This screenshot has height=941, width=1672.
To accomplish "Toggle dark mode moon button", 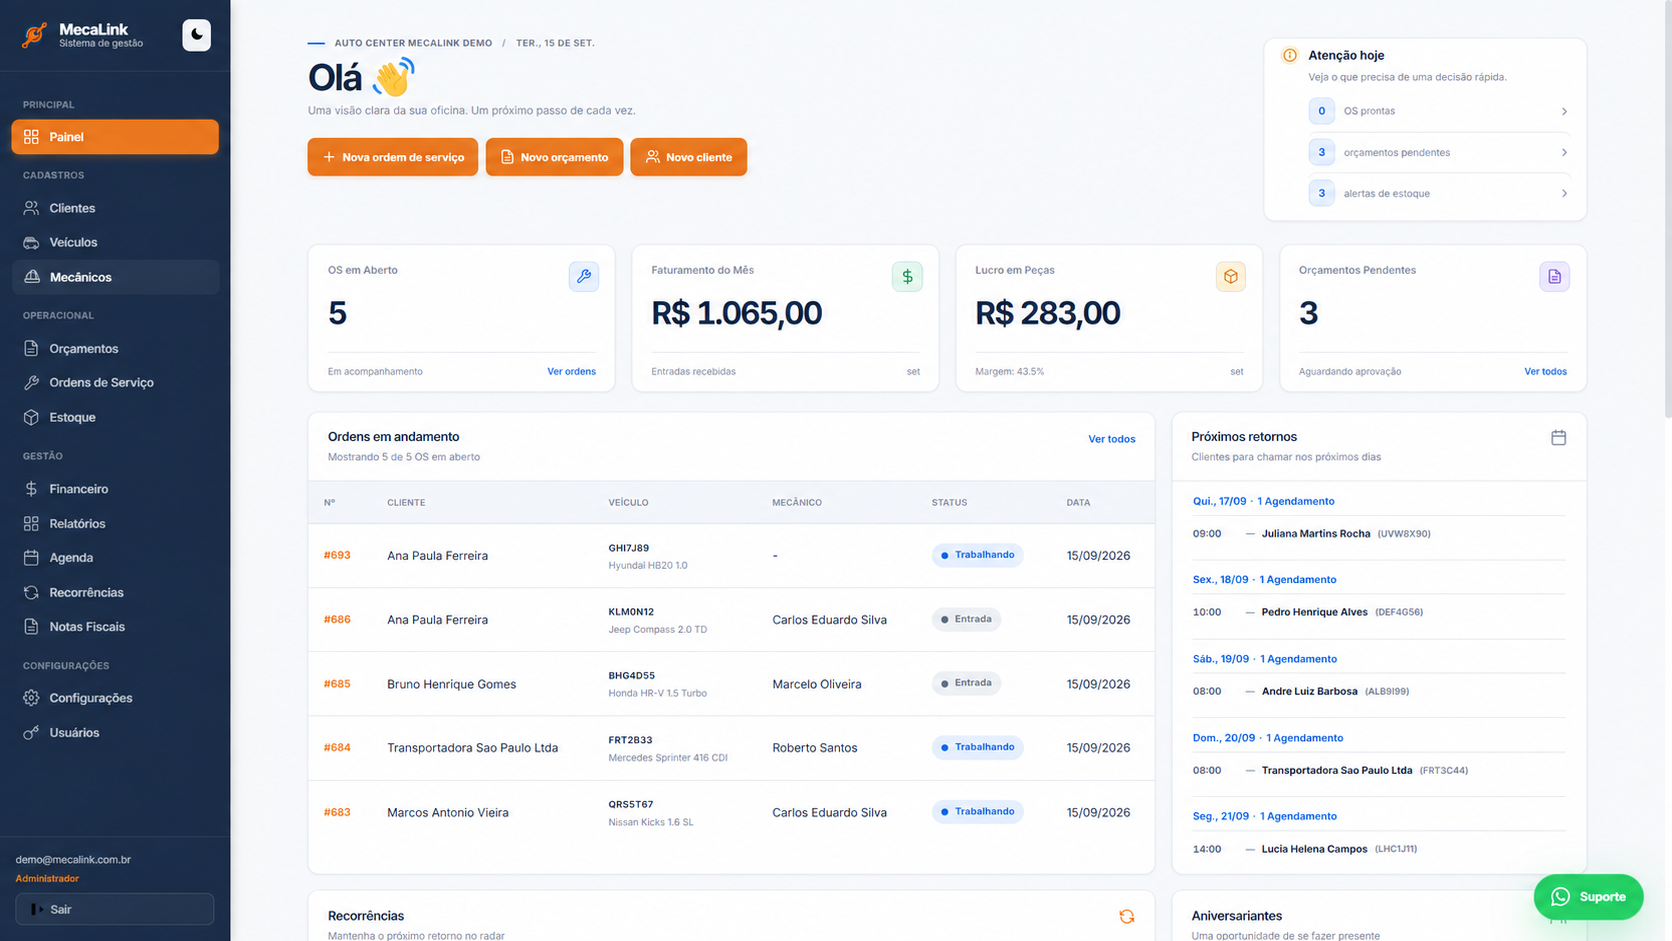I will tap(196, 35).
